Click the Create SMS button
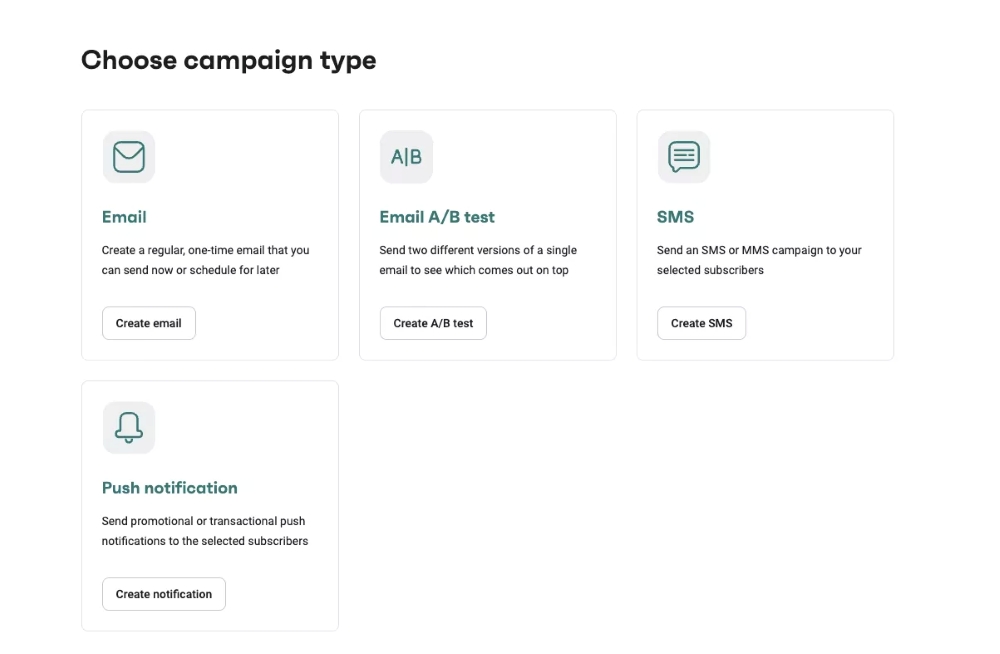 (701, 323)
